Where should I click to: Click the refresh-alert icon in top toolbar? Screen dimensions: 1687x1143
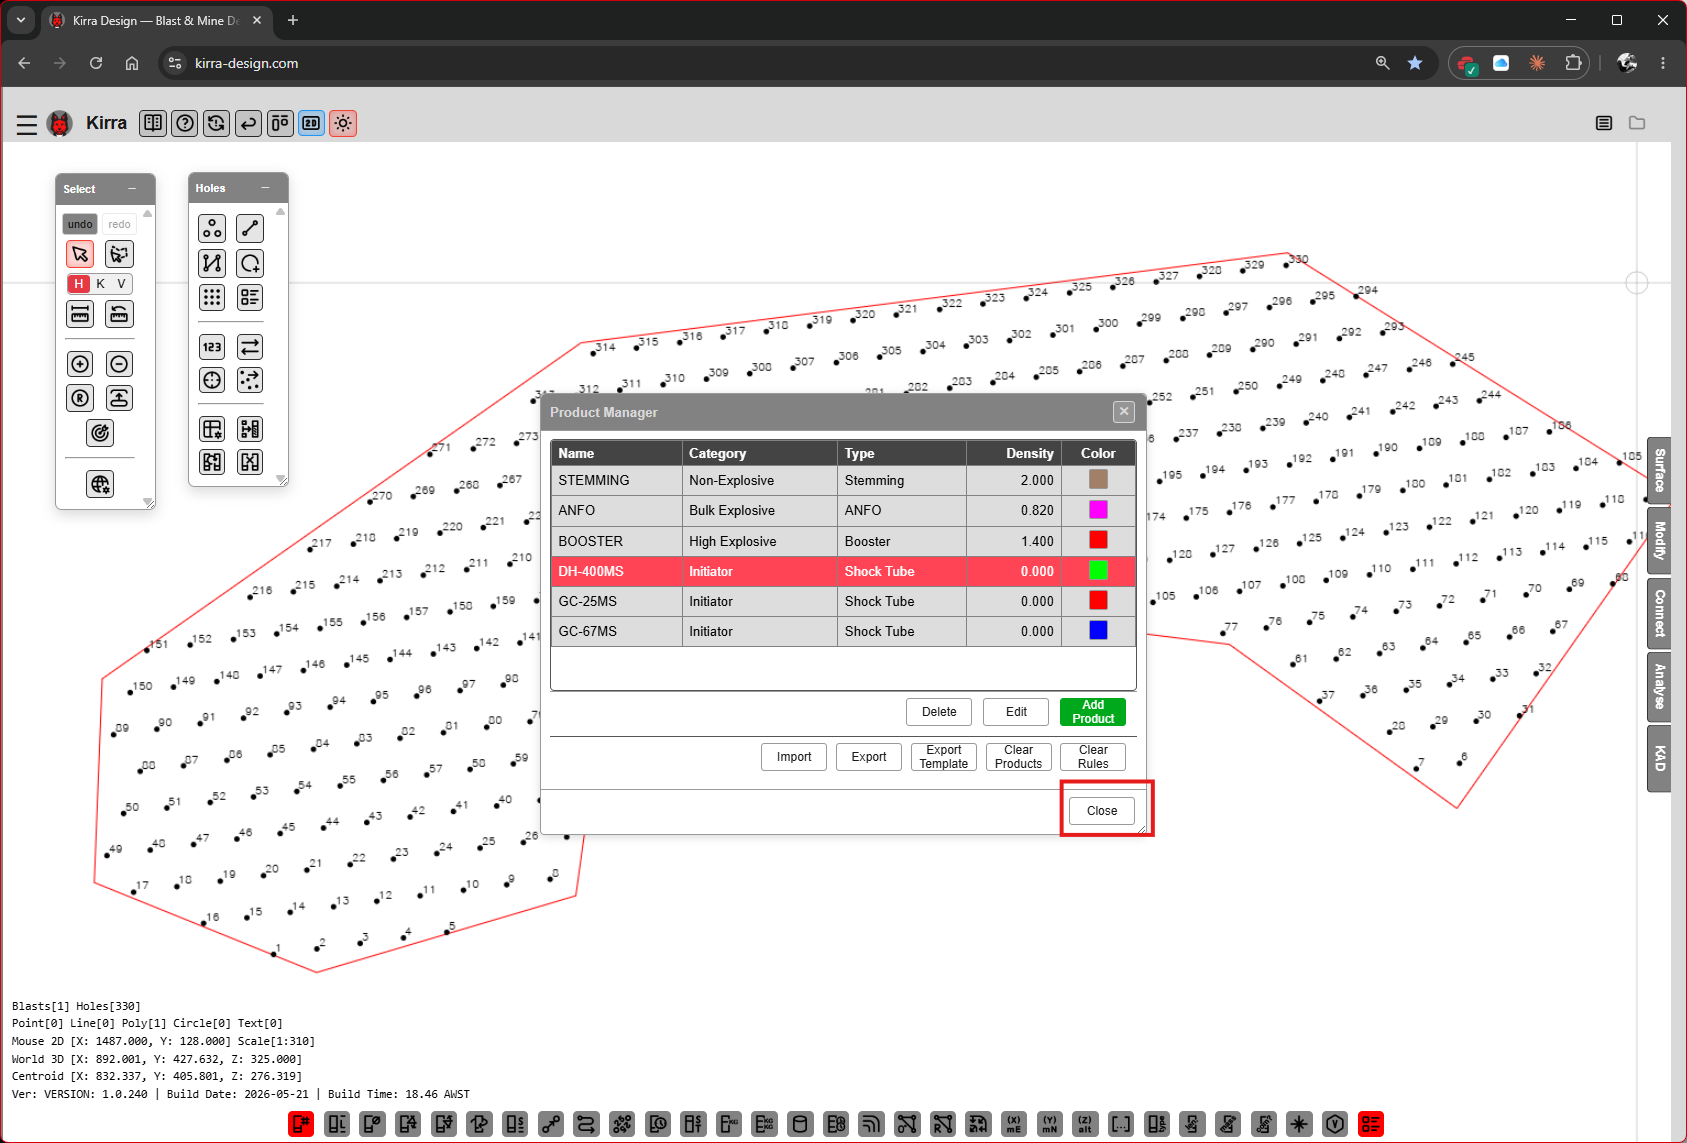(216, 123)
